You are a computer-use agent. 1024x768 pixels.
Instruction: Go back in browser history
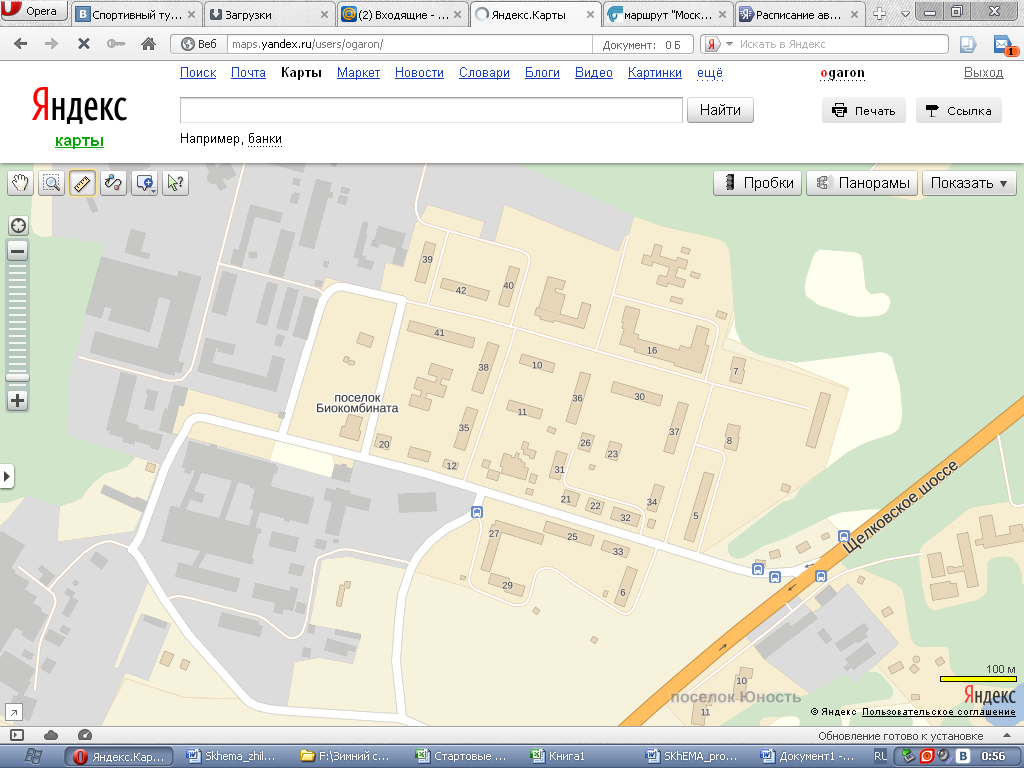pyautogui.click(x=21, y=44)
